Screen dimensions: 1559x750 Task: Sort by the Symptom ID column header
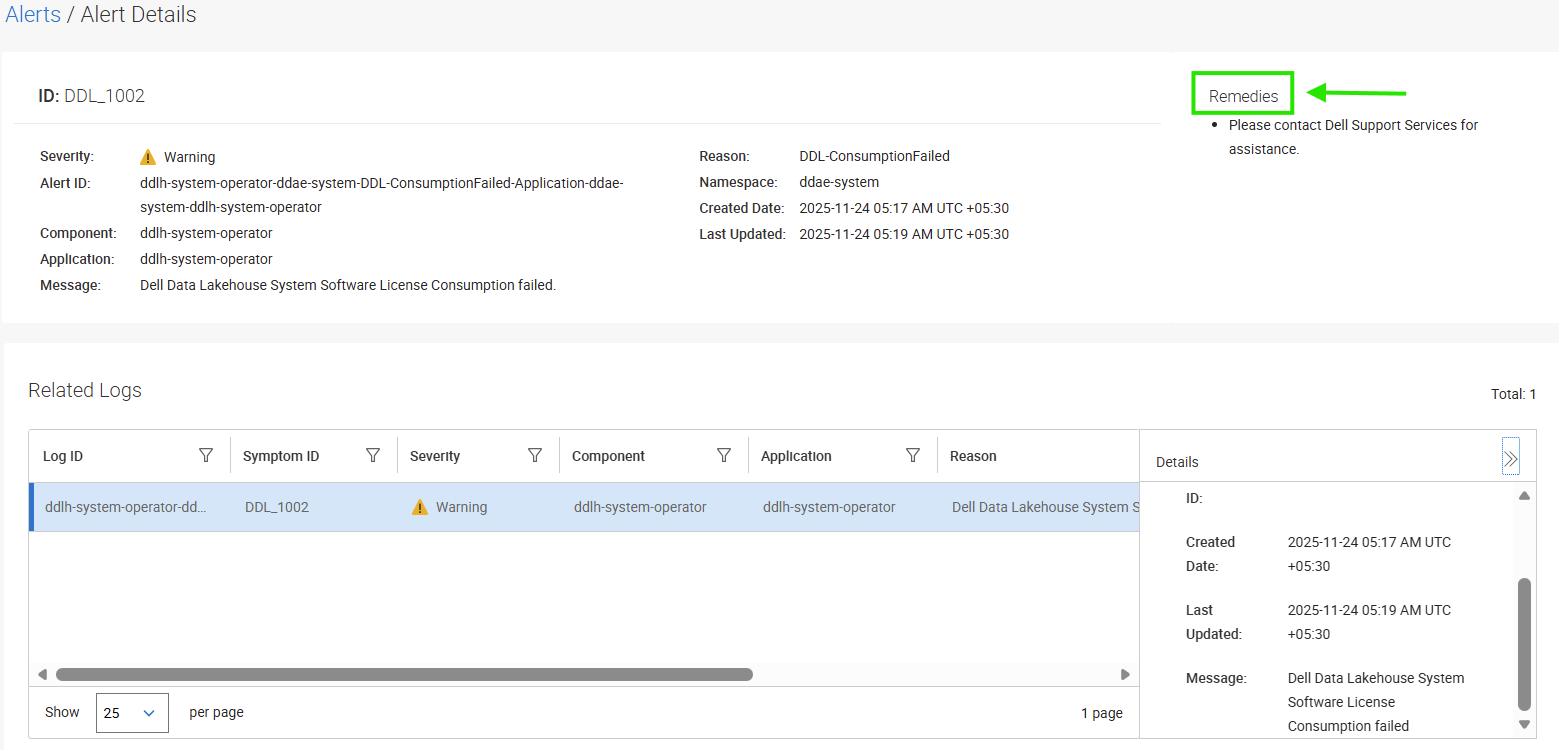click(x=281, y=456)
